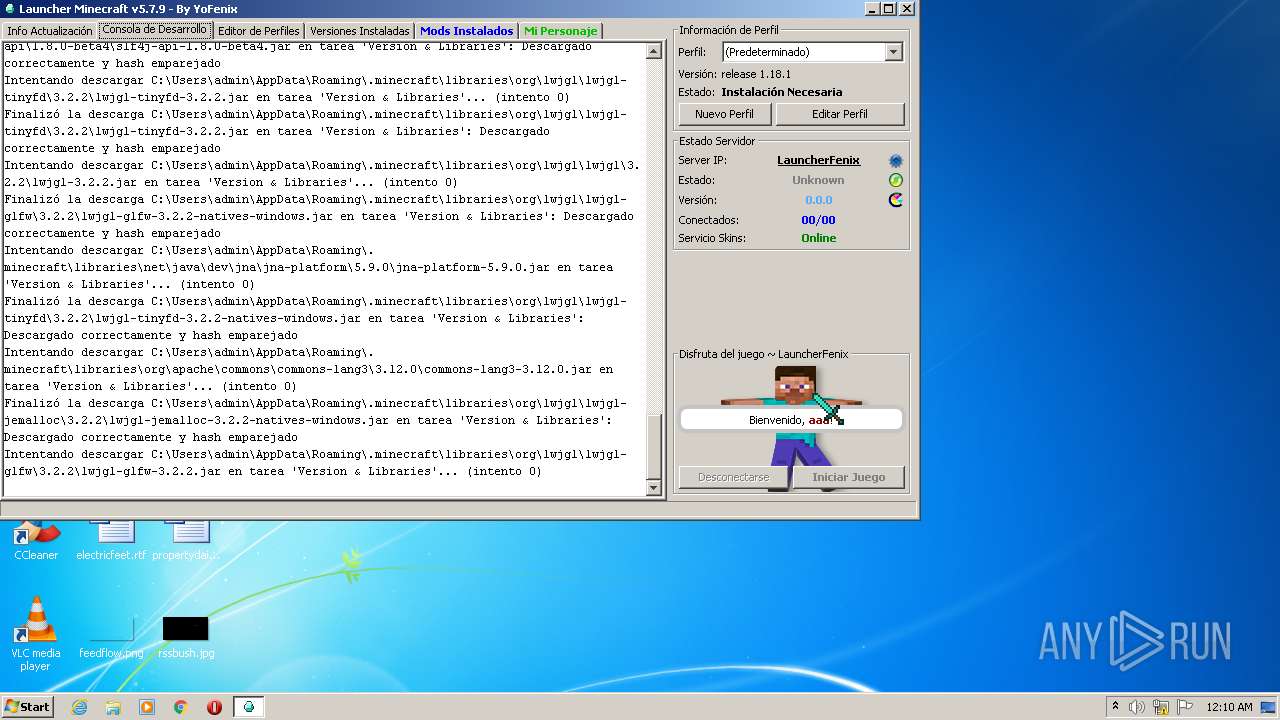The width and height of the screenshot is (1280, 720).
Task: Select the electricfeet.rtf desktop file
Action: pyautogui.click(x=111, y=541)
